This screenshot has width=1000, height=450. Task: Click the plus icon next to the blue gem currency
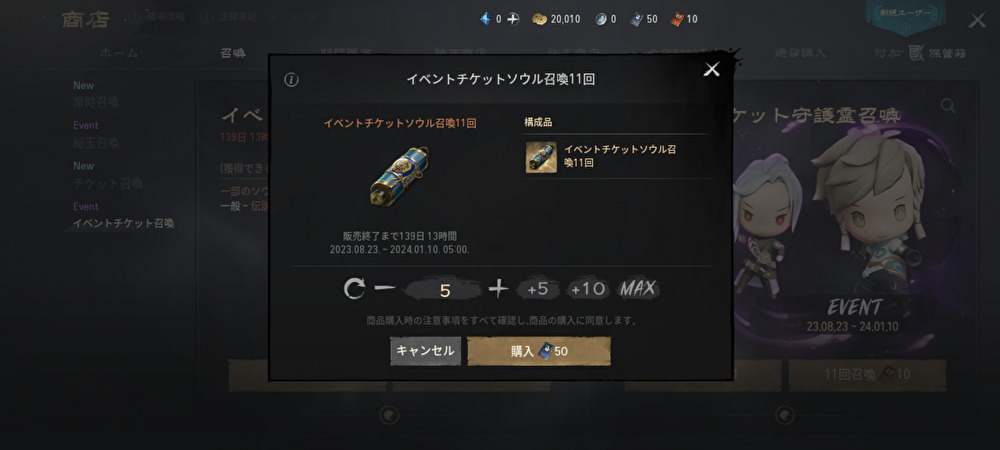[x=513, y=19]
